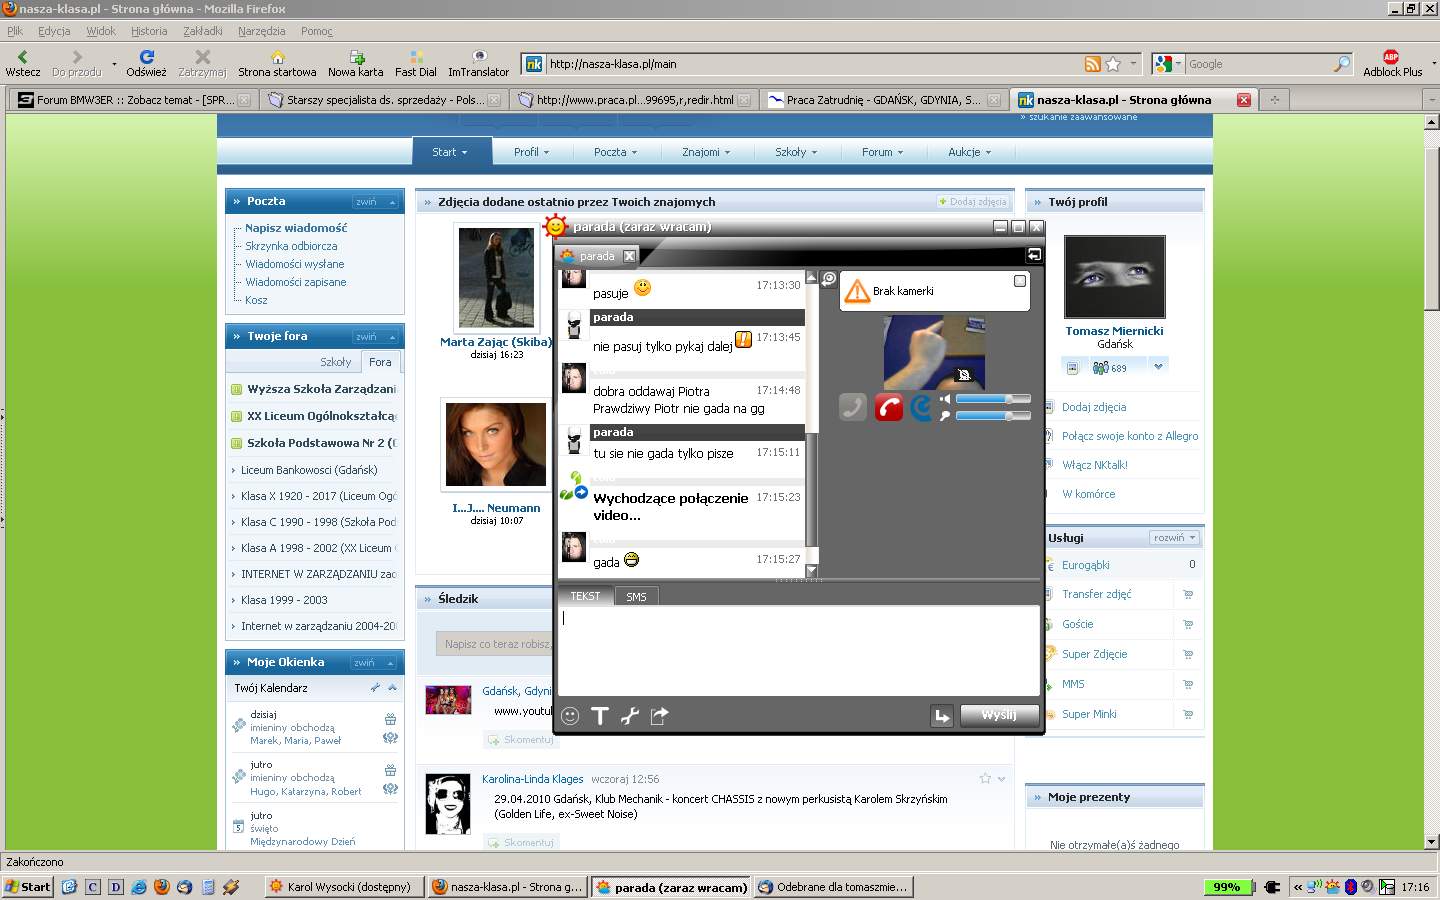Open Skrzynka odbiorcza link
Viewport: 1440px width, 900px height.
click(291, 246)
